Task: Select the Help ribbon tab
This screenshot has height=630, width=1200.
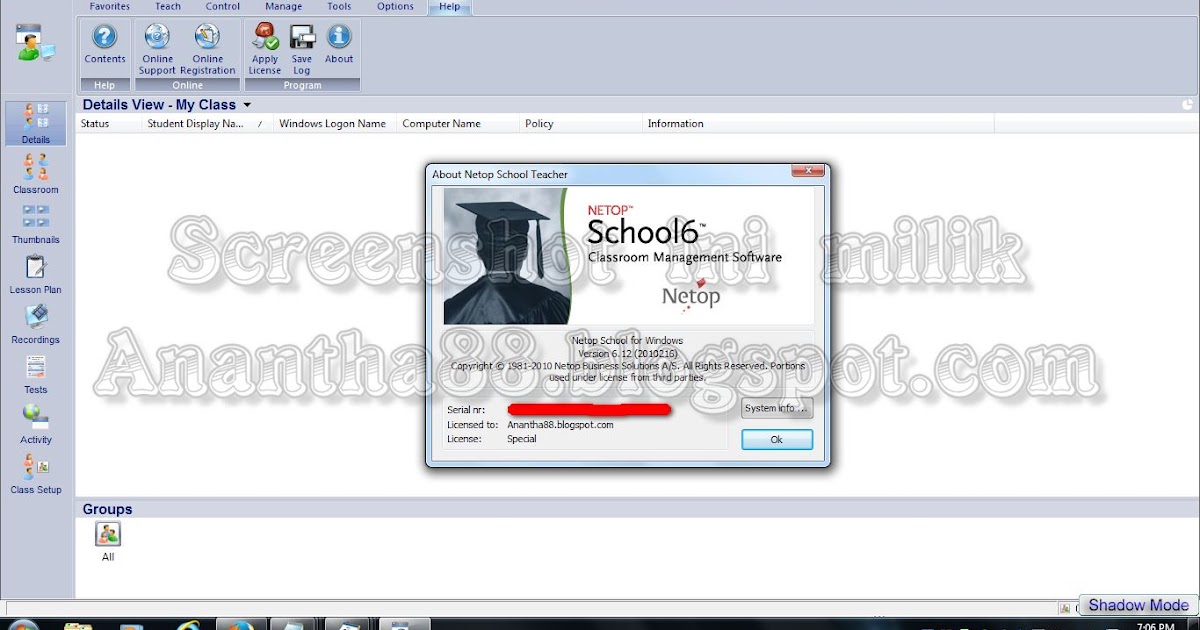Action: tap(450, 6)
